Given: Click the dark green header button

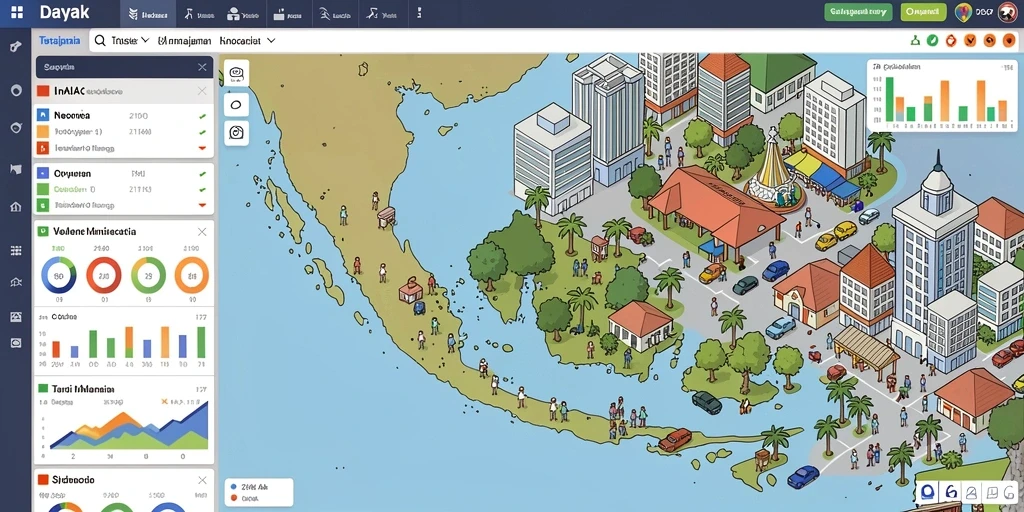Looking at the screenshot, I should point(857,12).
